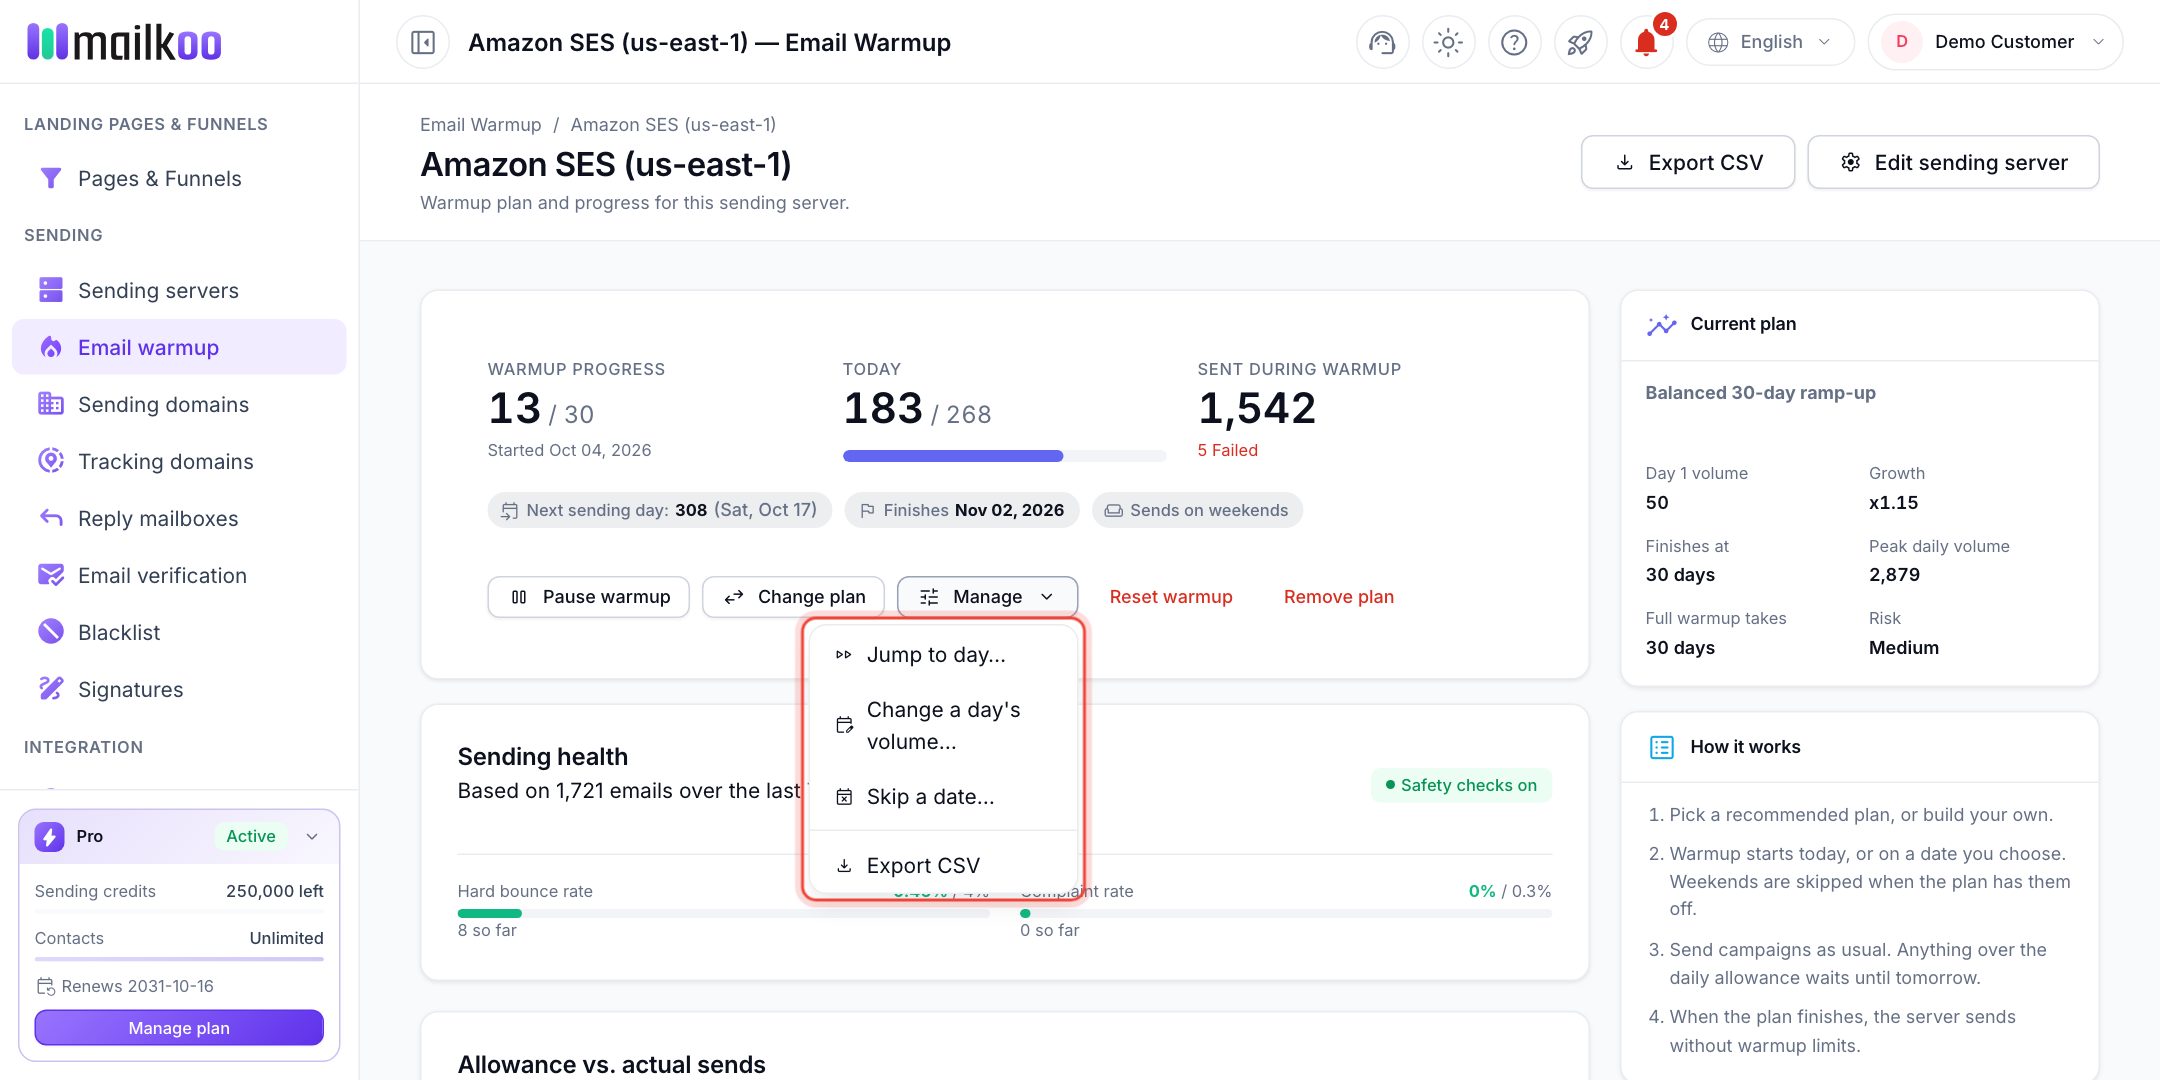
Task: Open the Demo Customer account menu
Action: 1995,42
